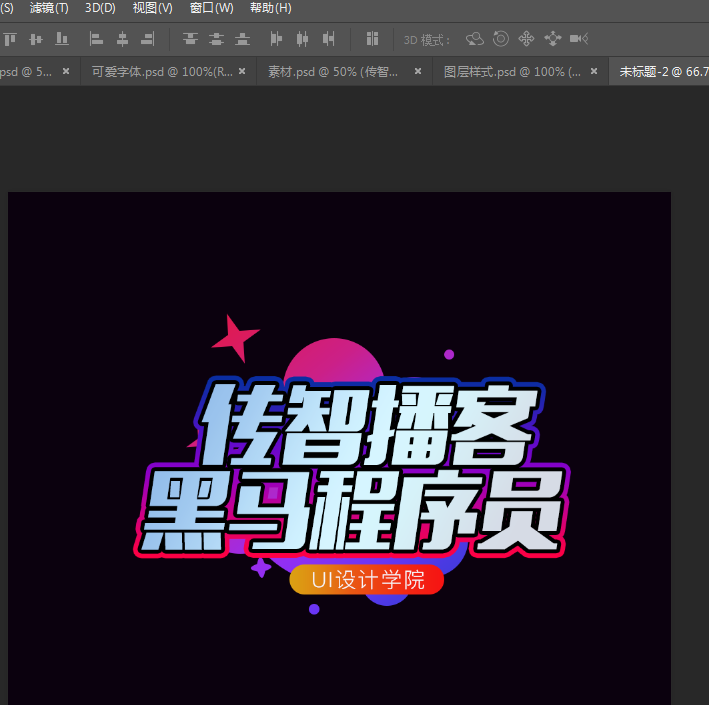
Task: Click the align vertical centers icon
Action: click(36, 39)
